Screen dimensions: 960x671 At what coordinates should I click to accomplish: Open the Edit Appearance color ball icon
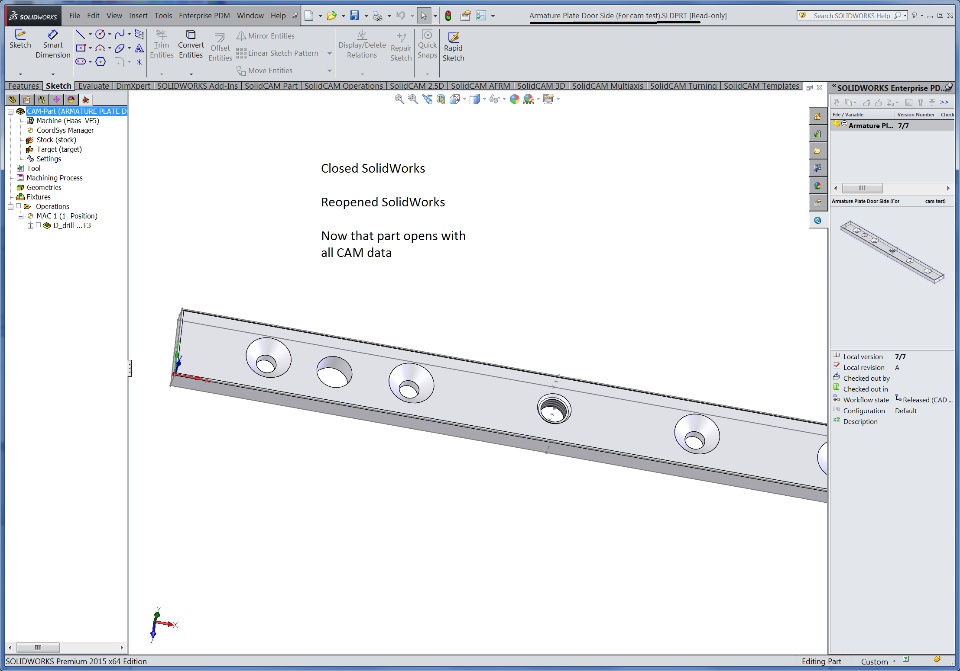pyautogui.click(x=514, y=99)
